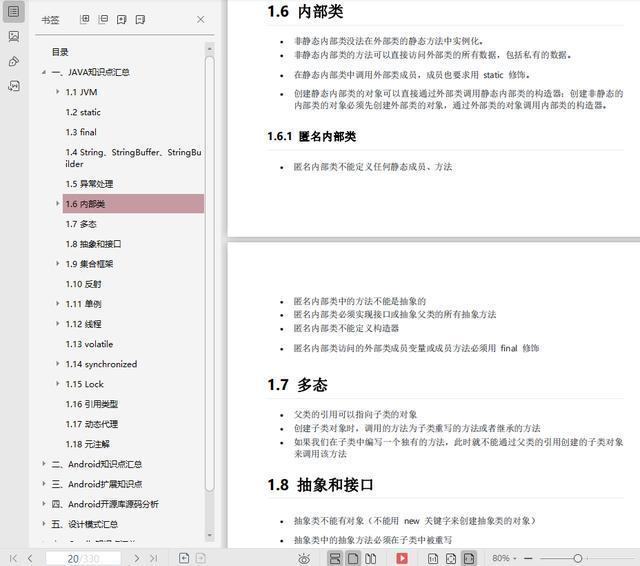Viewport: 640px width, 566px height.
Task: Open the bookmarks panel icon in sidebar
Action: pos(13,11)
